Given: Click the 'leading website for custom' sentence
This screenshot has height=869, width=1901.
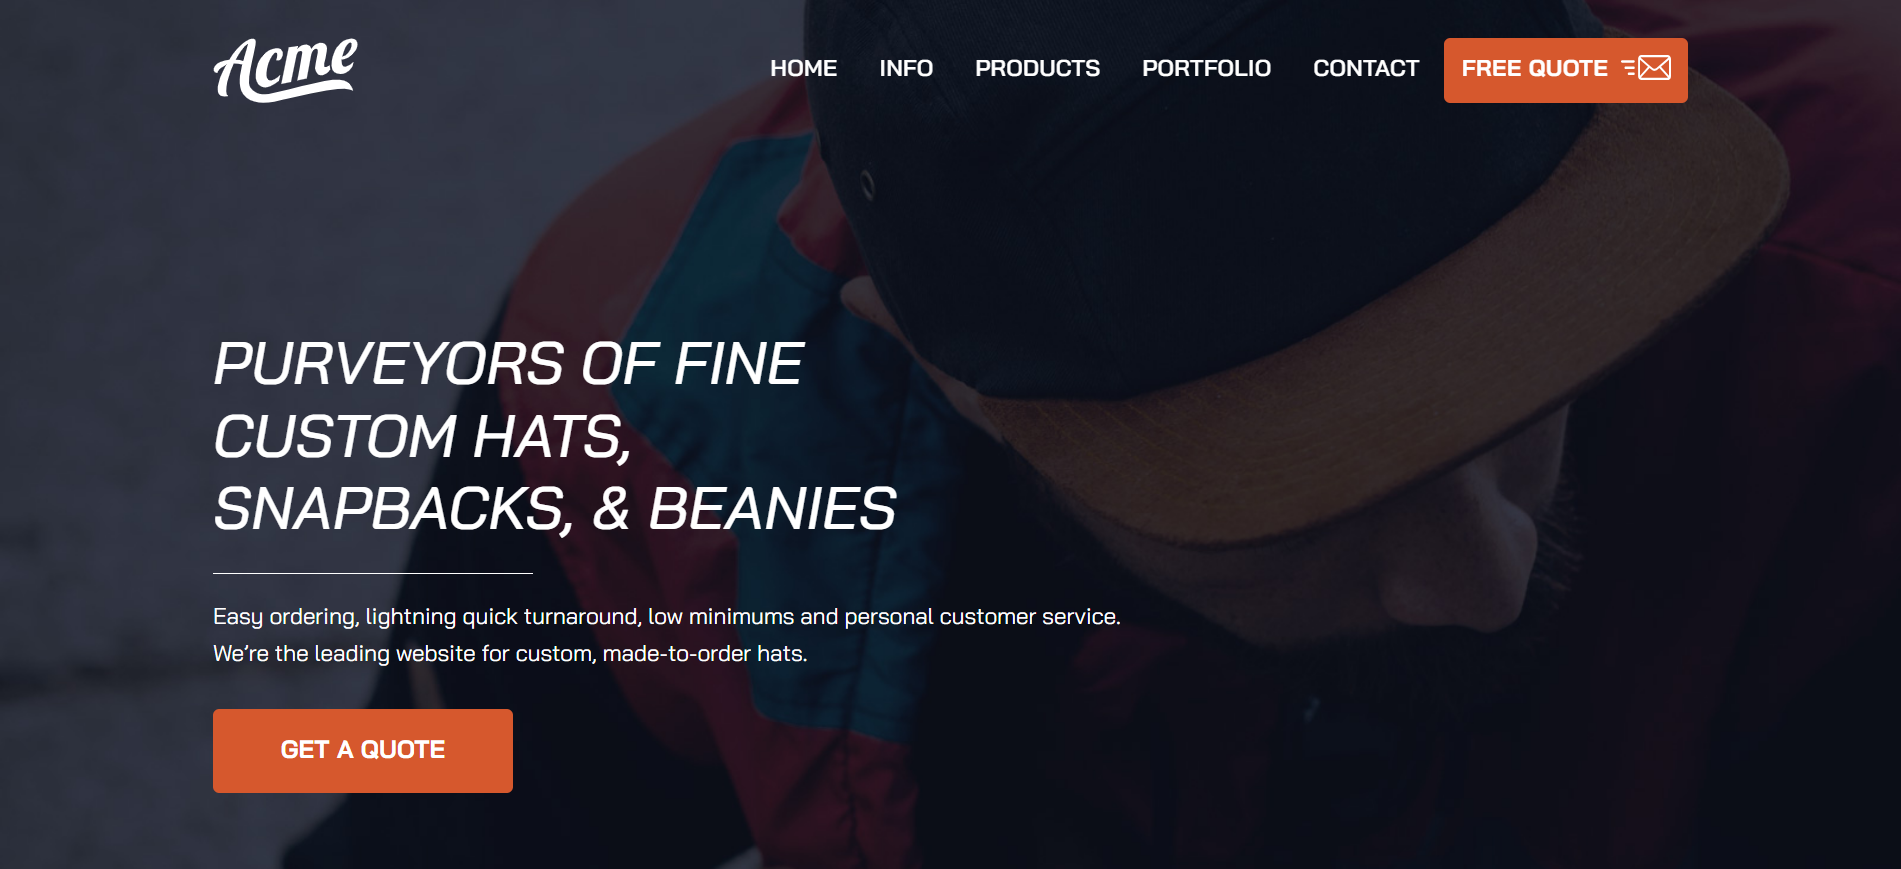Looking at the screenshot, I should click(510, 654).
